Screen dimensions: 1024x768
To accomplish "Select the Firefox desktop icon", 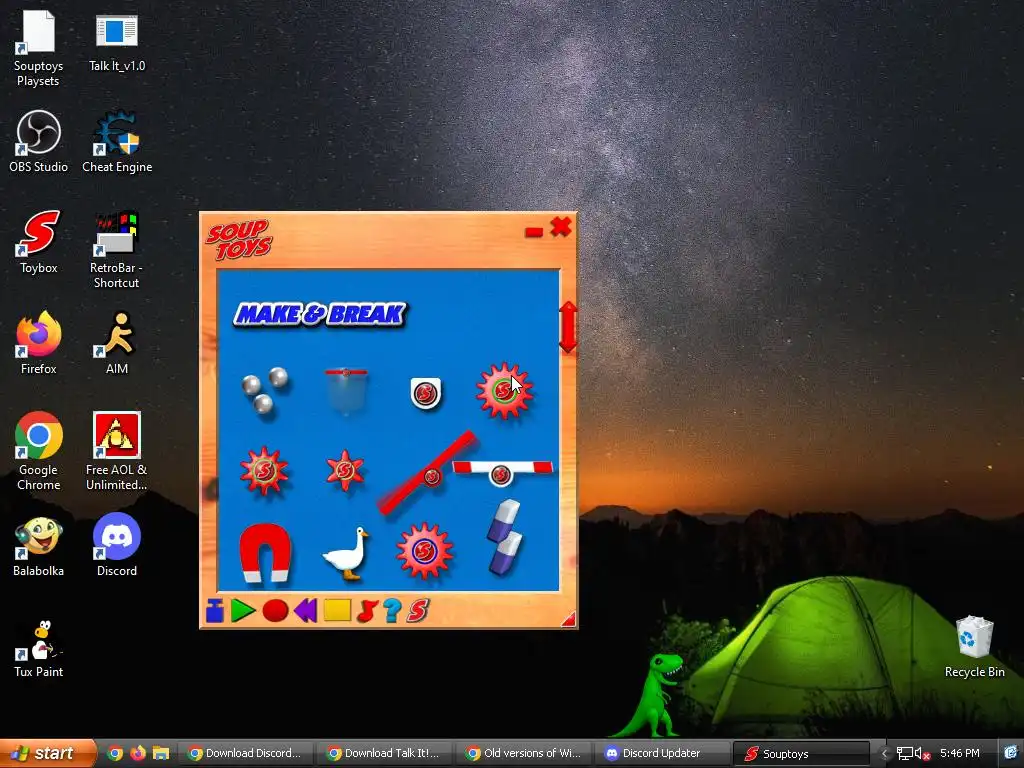I will point(39,343).
